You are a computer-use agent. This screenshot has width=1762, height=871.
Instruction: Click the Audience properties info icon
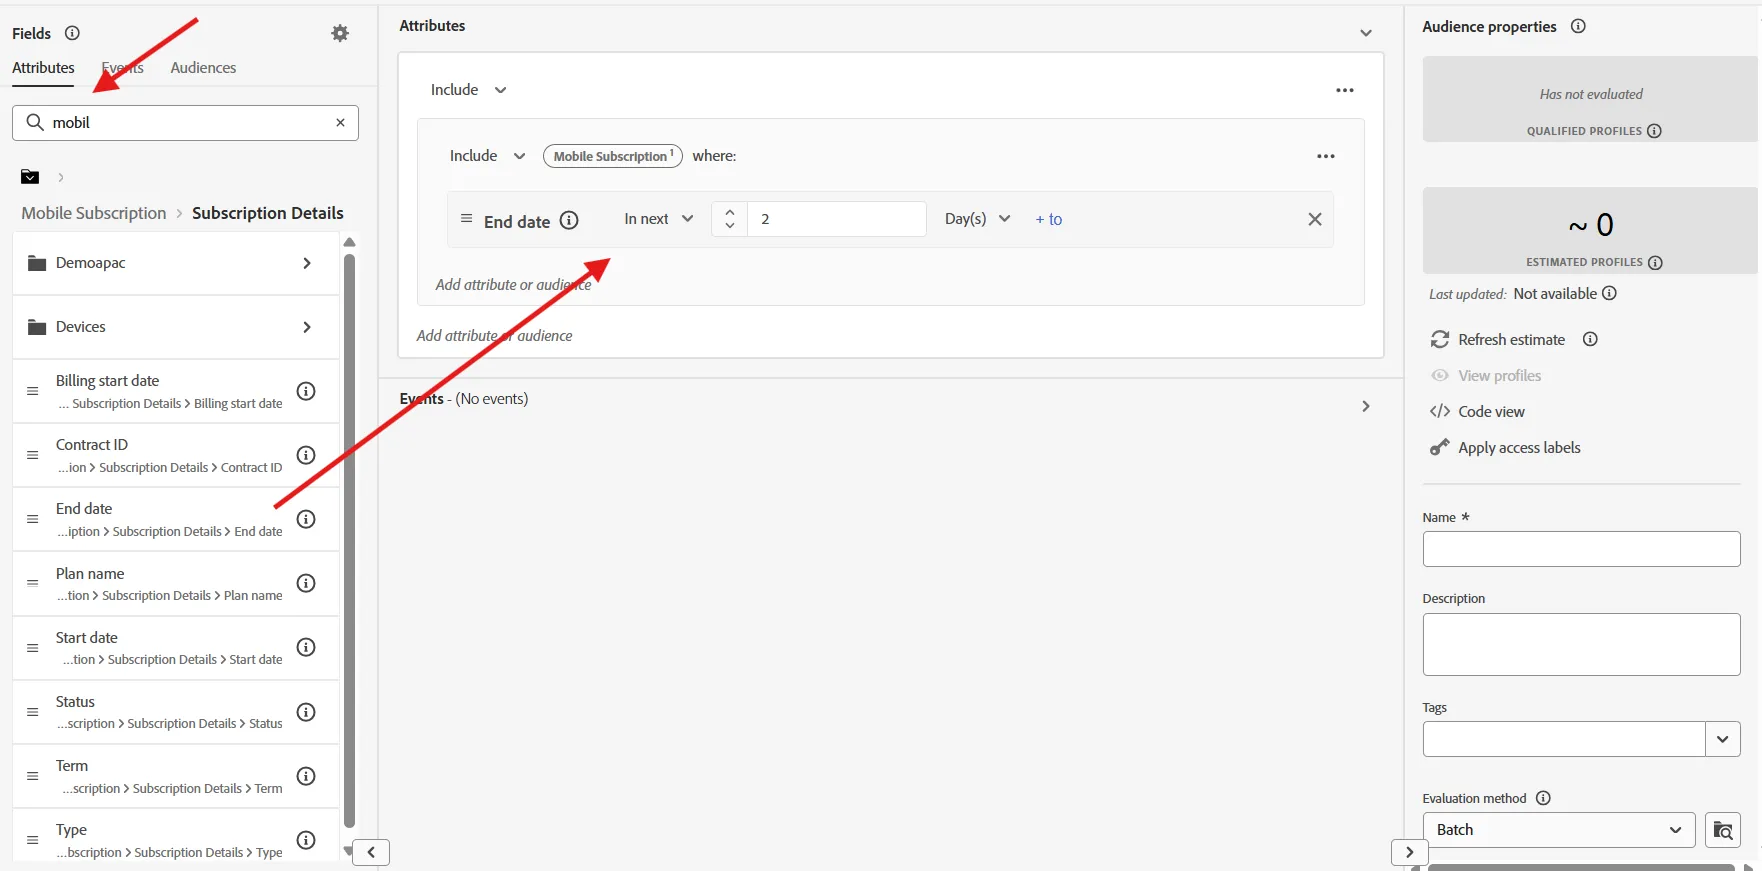click(x=1578, y=26)
